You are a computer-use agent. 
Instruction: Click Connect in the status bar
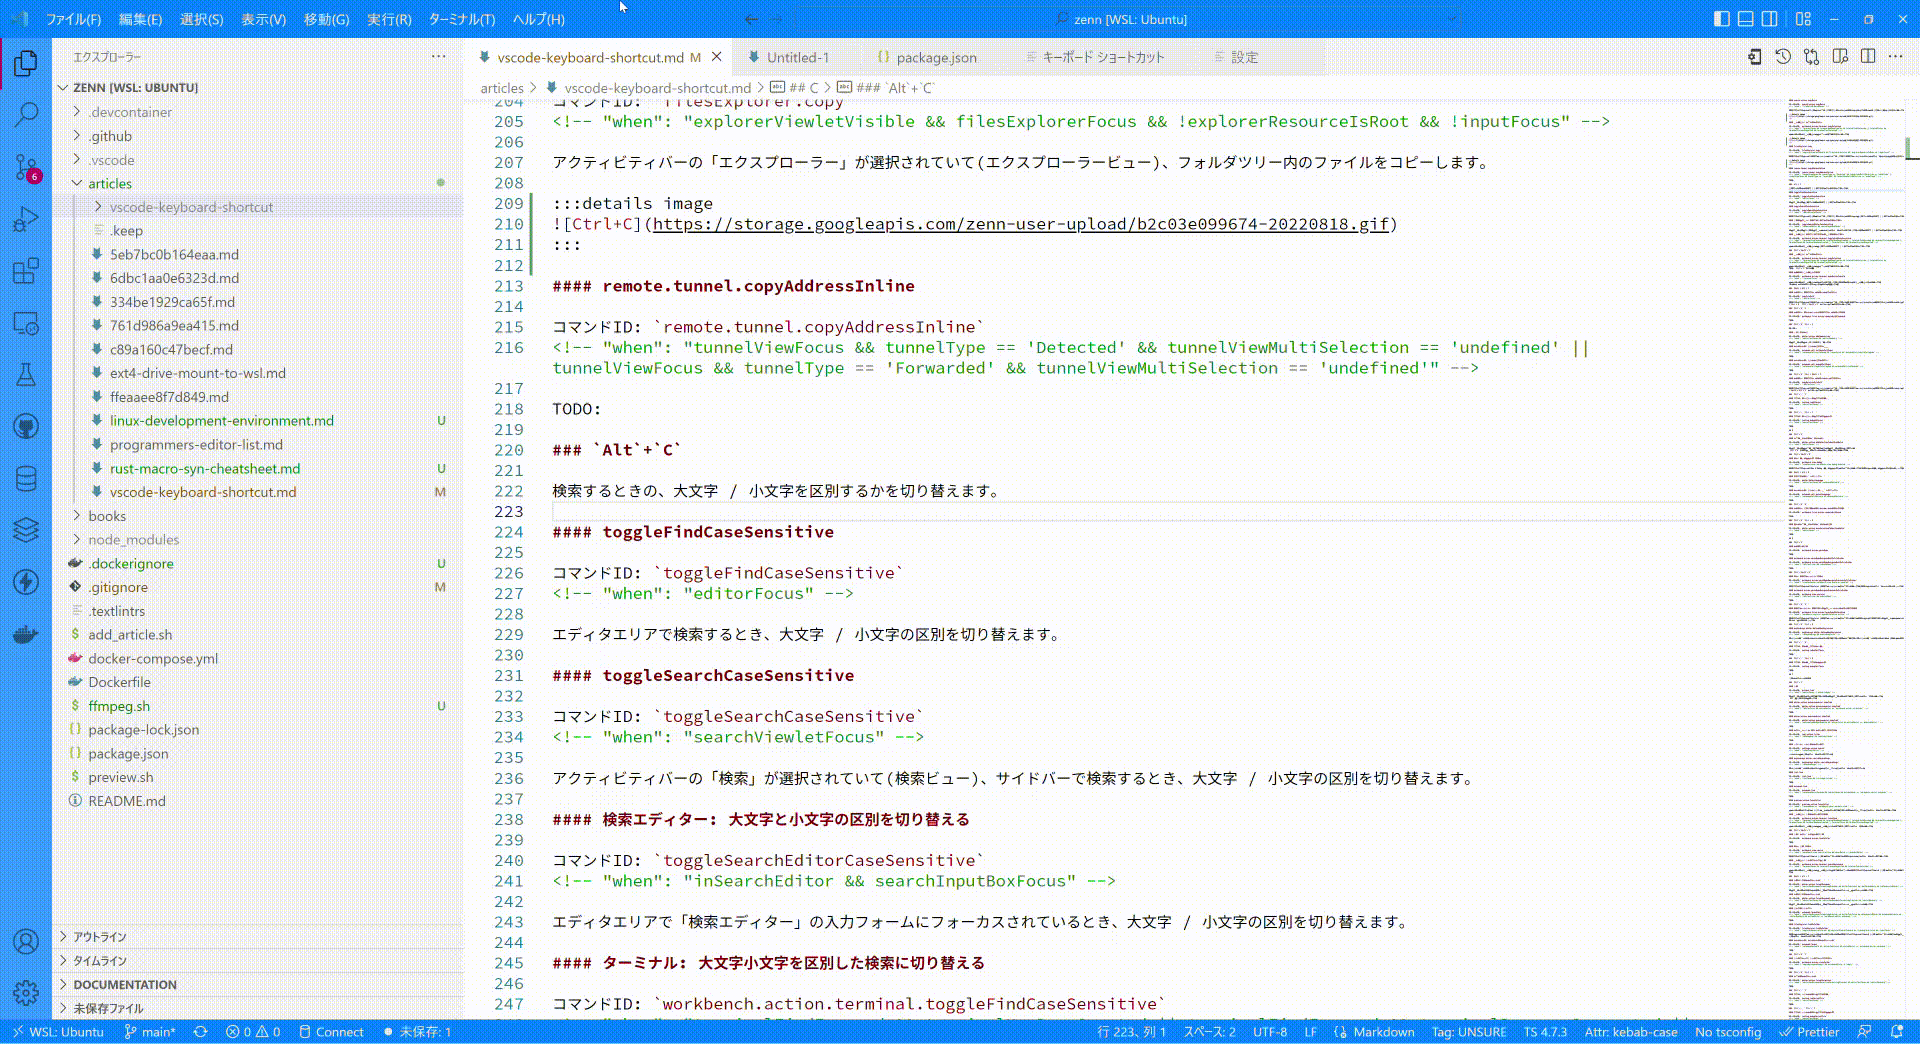pos(332,1032)
